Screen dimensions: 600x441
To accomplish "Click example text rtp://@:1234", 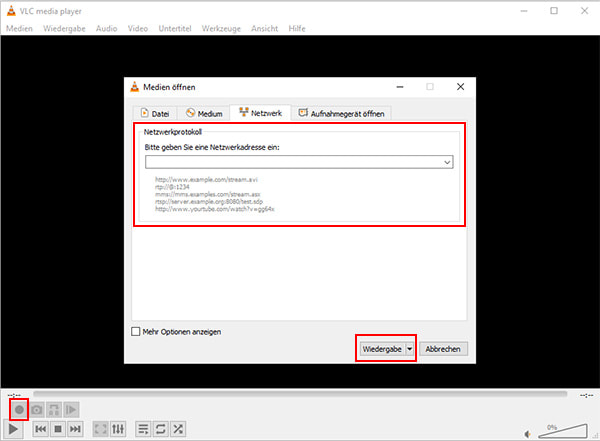I will [172, 187].
